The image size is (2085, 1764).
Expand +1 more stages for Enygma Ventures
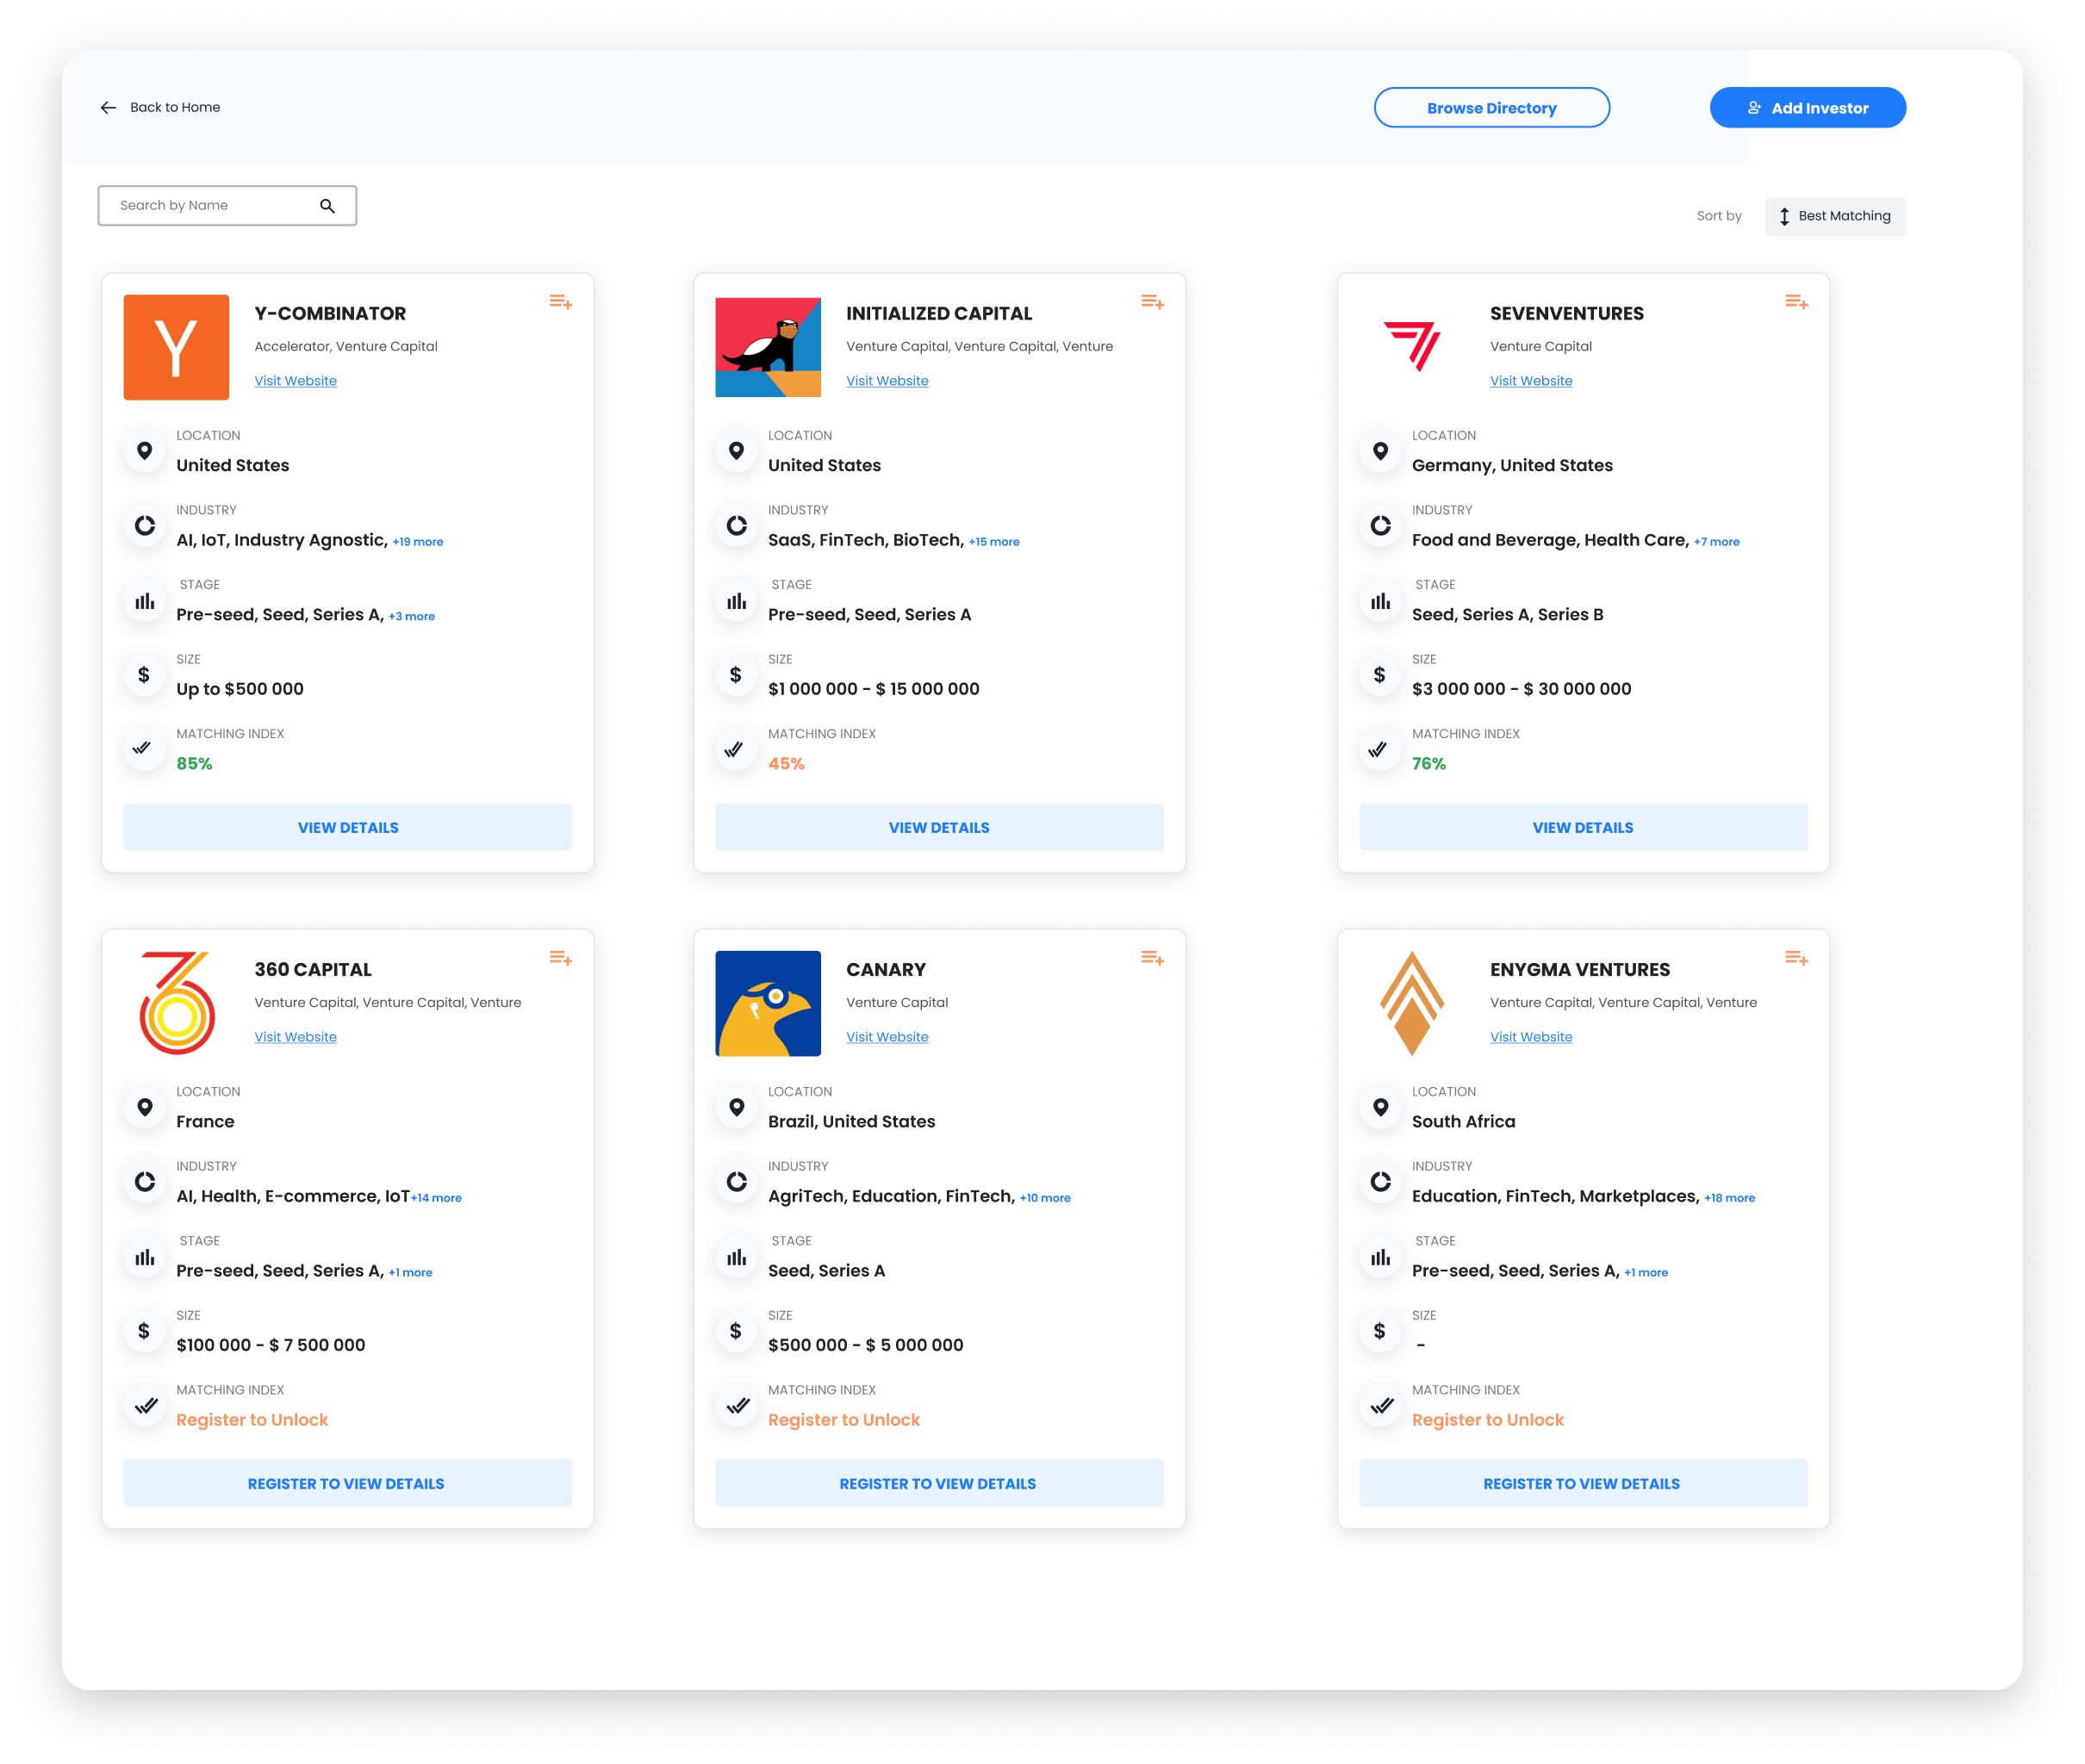click(x=1646, y=1273)
